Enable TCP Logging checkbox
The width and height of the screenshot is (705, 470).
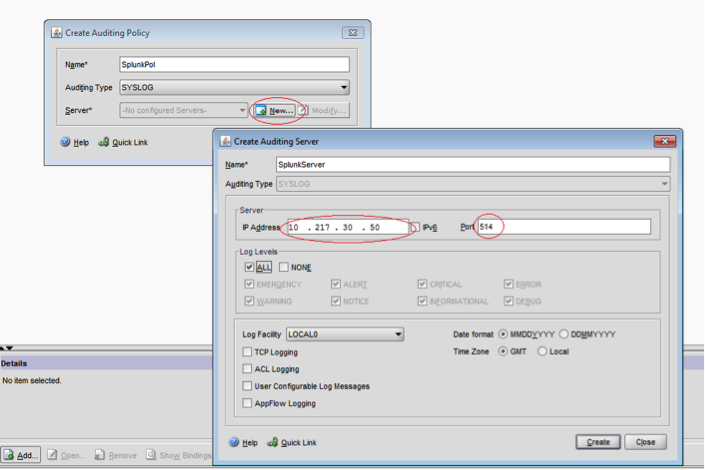click(248, 352)
